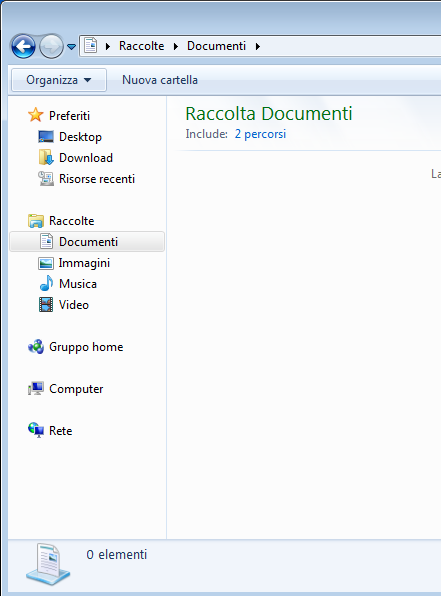
Task: Click the greyed Forward arrow button
Action: (x=51, y=46)
